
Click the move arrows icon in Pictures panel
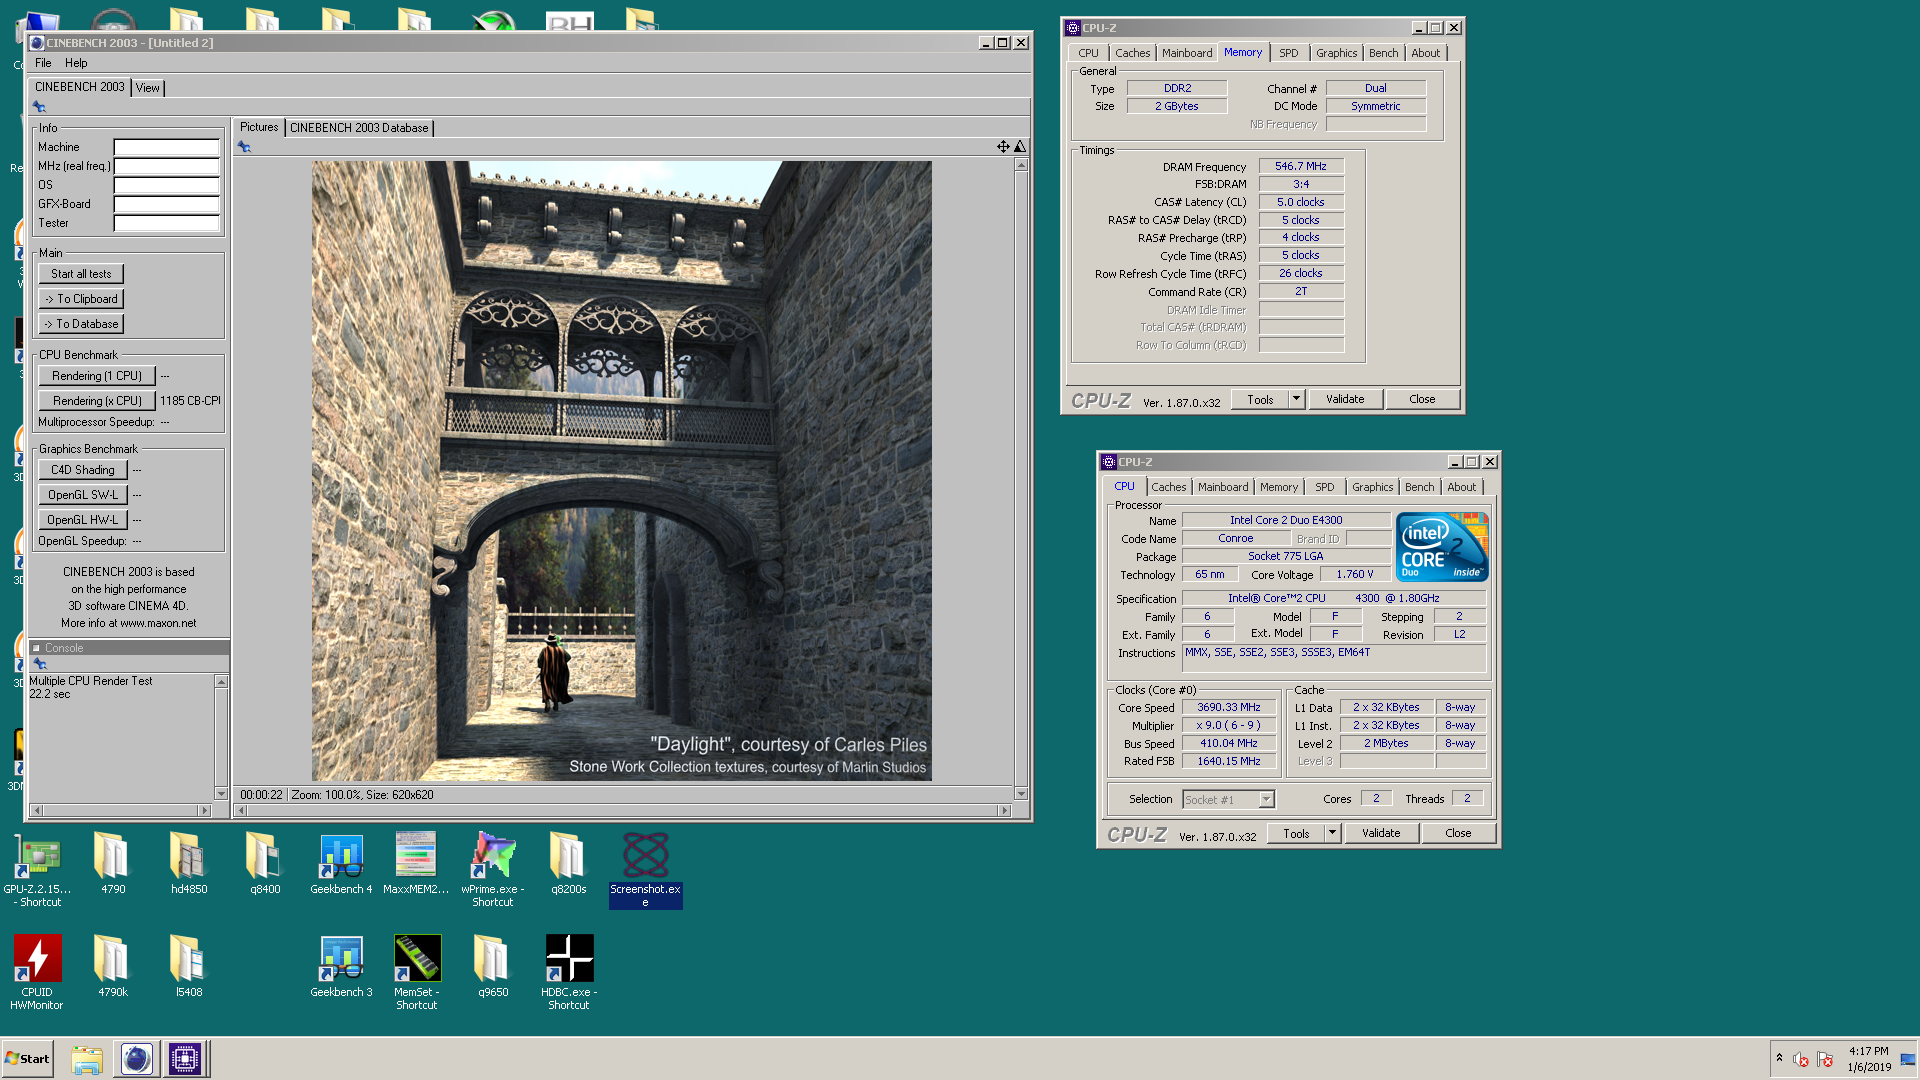pos(1003,147)
